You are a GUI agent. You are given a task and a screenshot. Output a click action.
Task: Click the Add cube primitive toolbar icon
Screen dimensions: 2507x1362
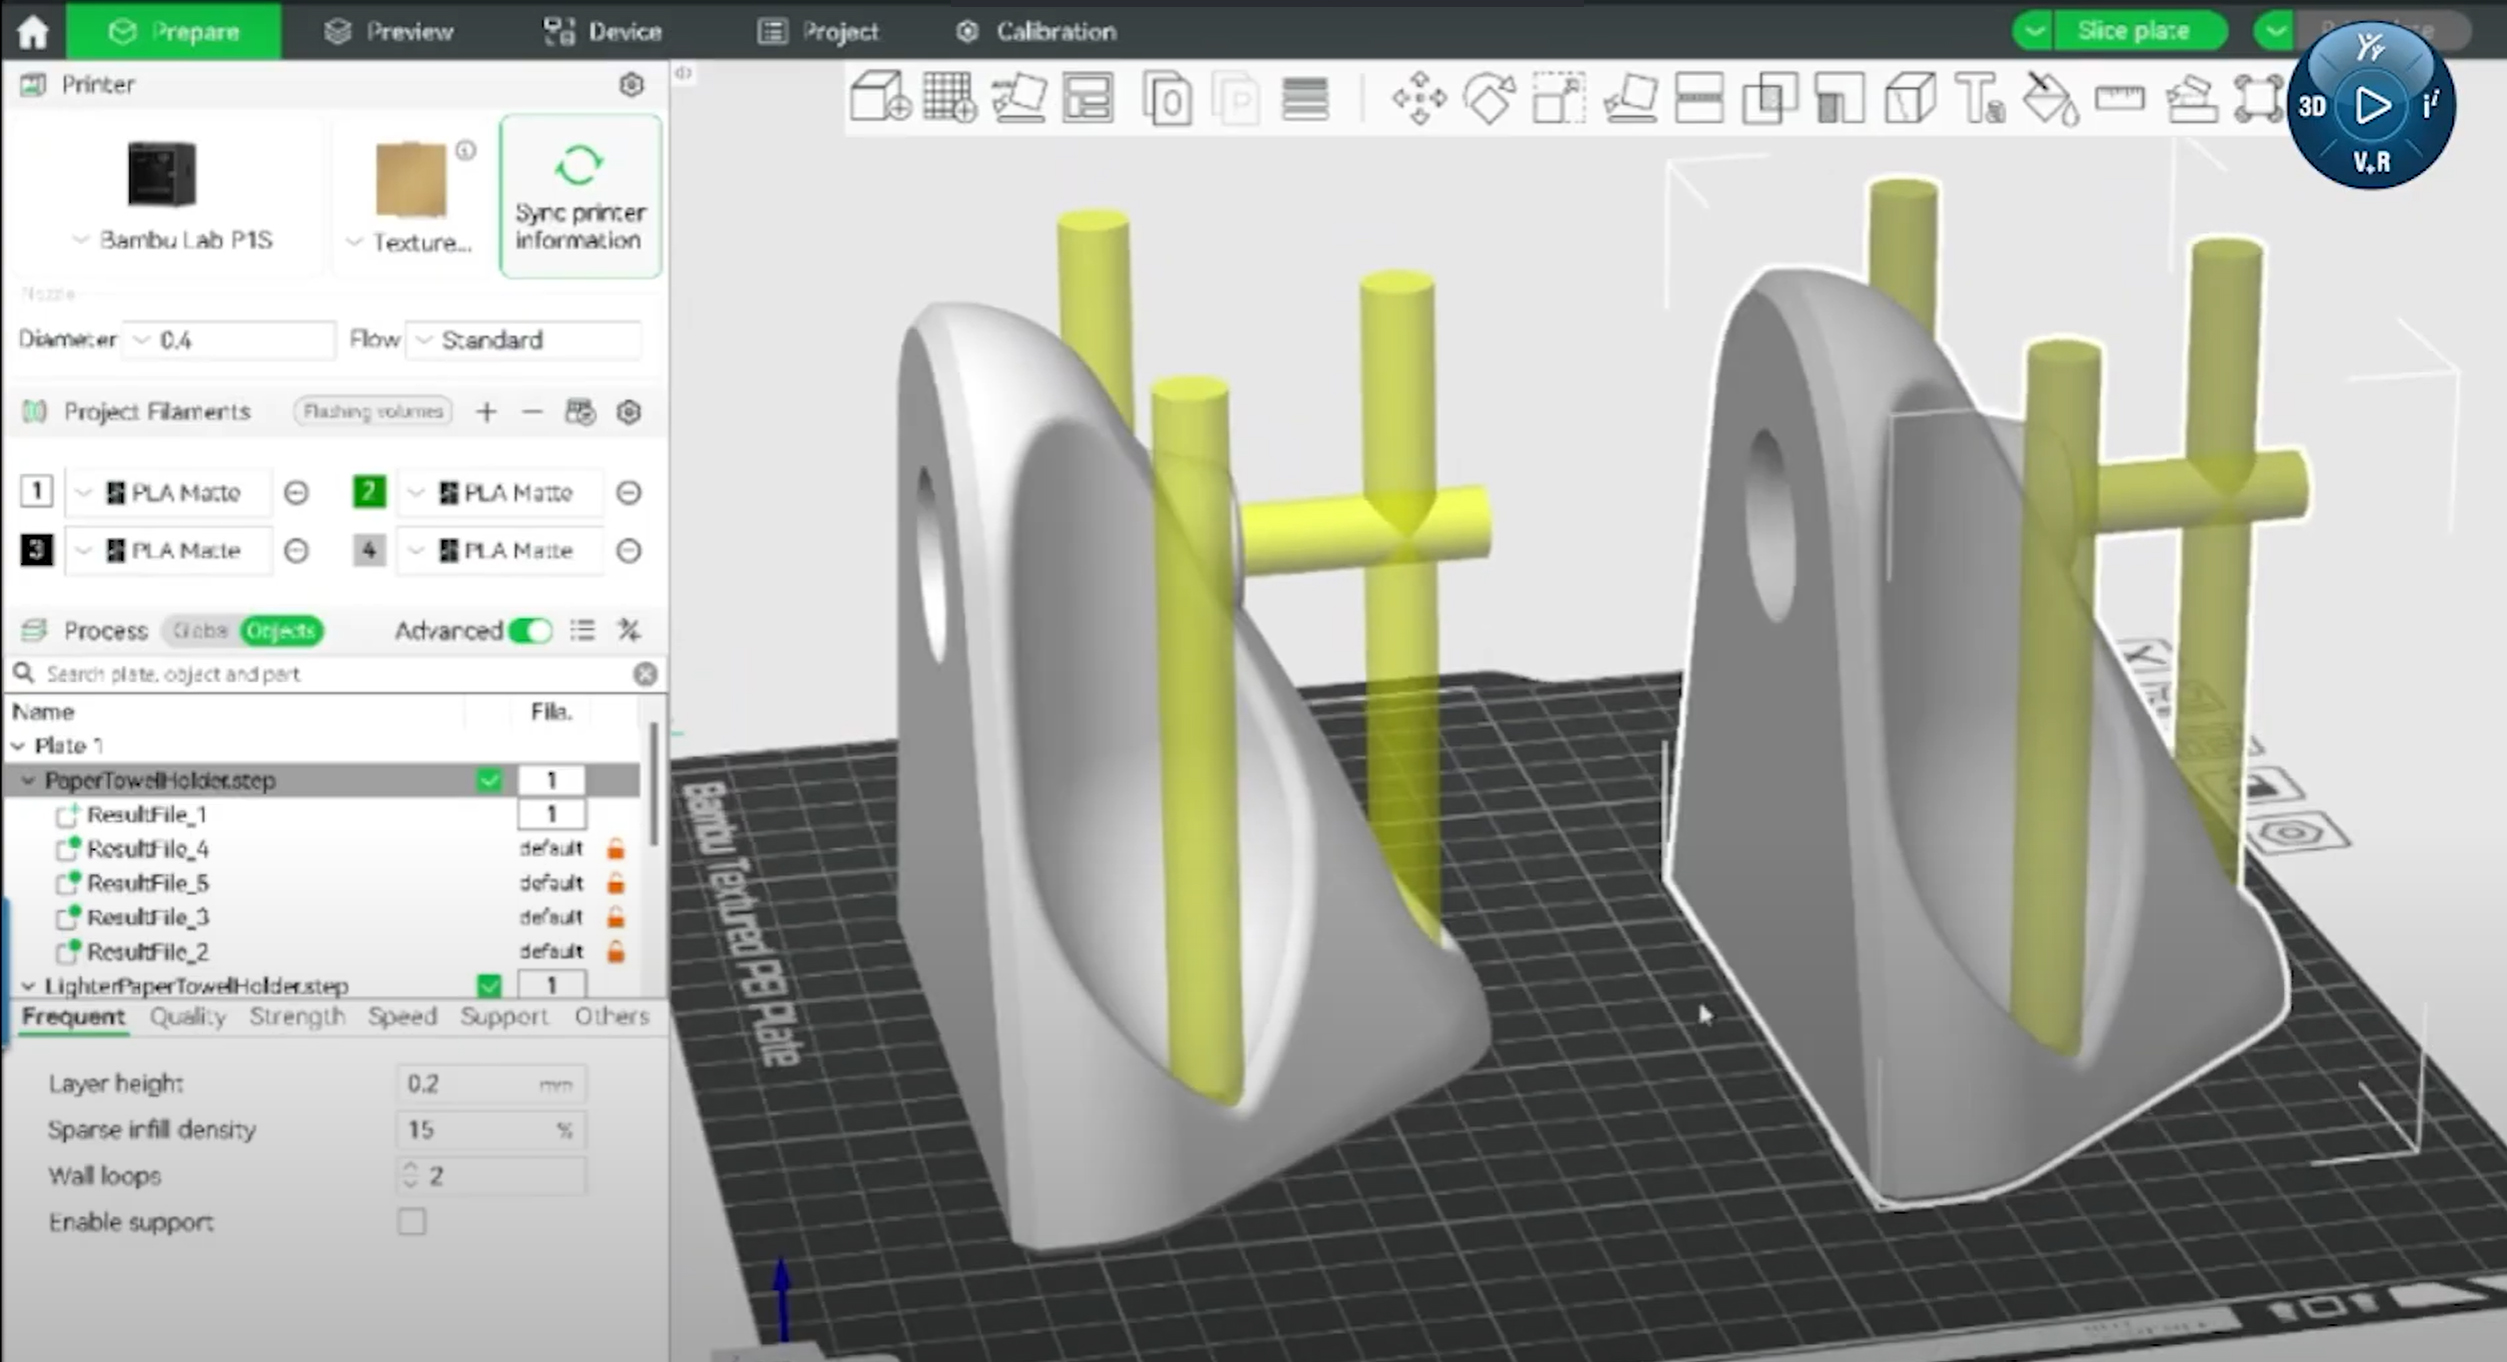pos(879,98)
